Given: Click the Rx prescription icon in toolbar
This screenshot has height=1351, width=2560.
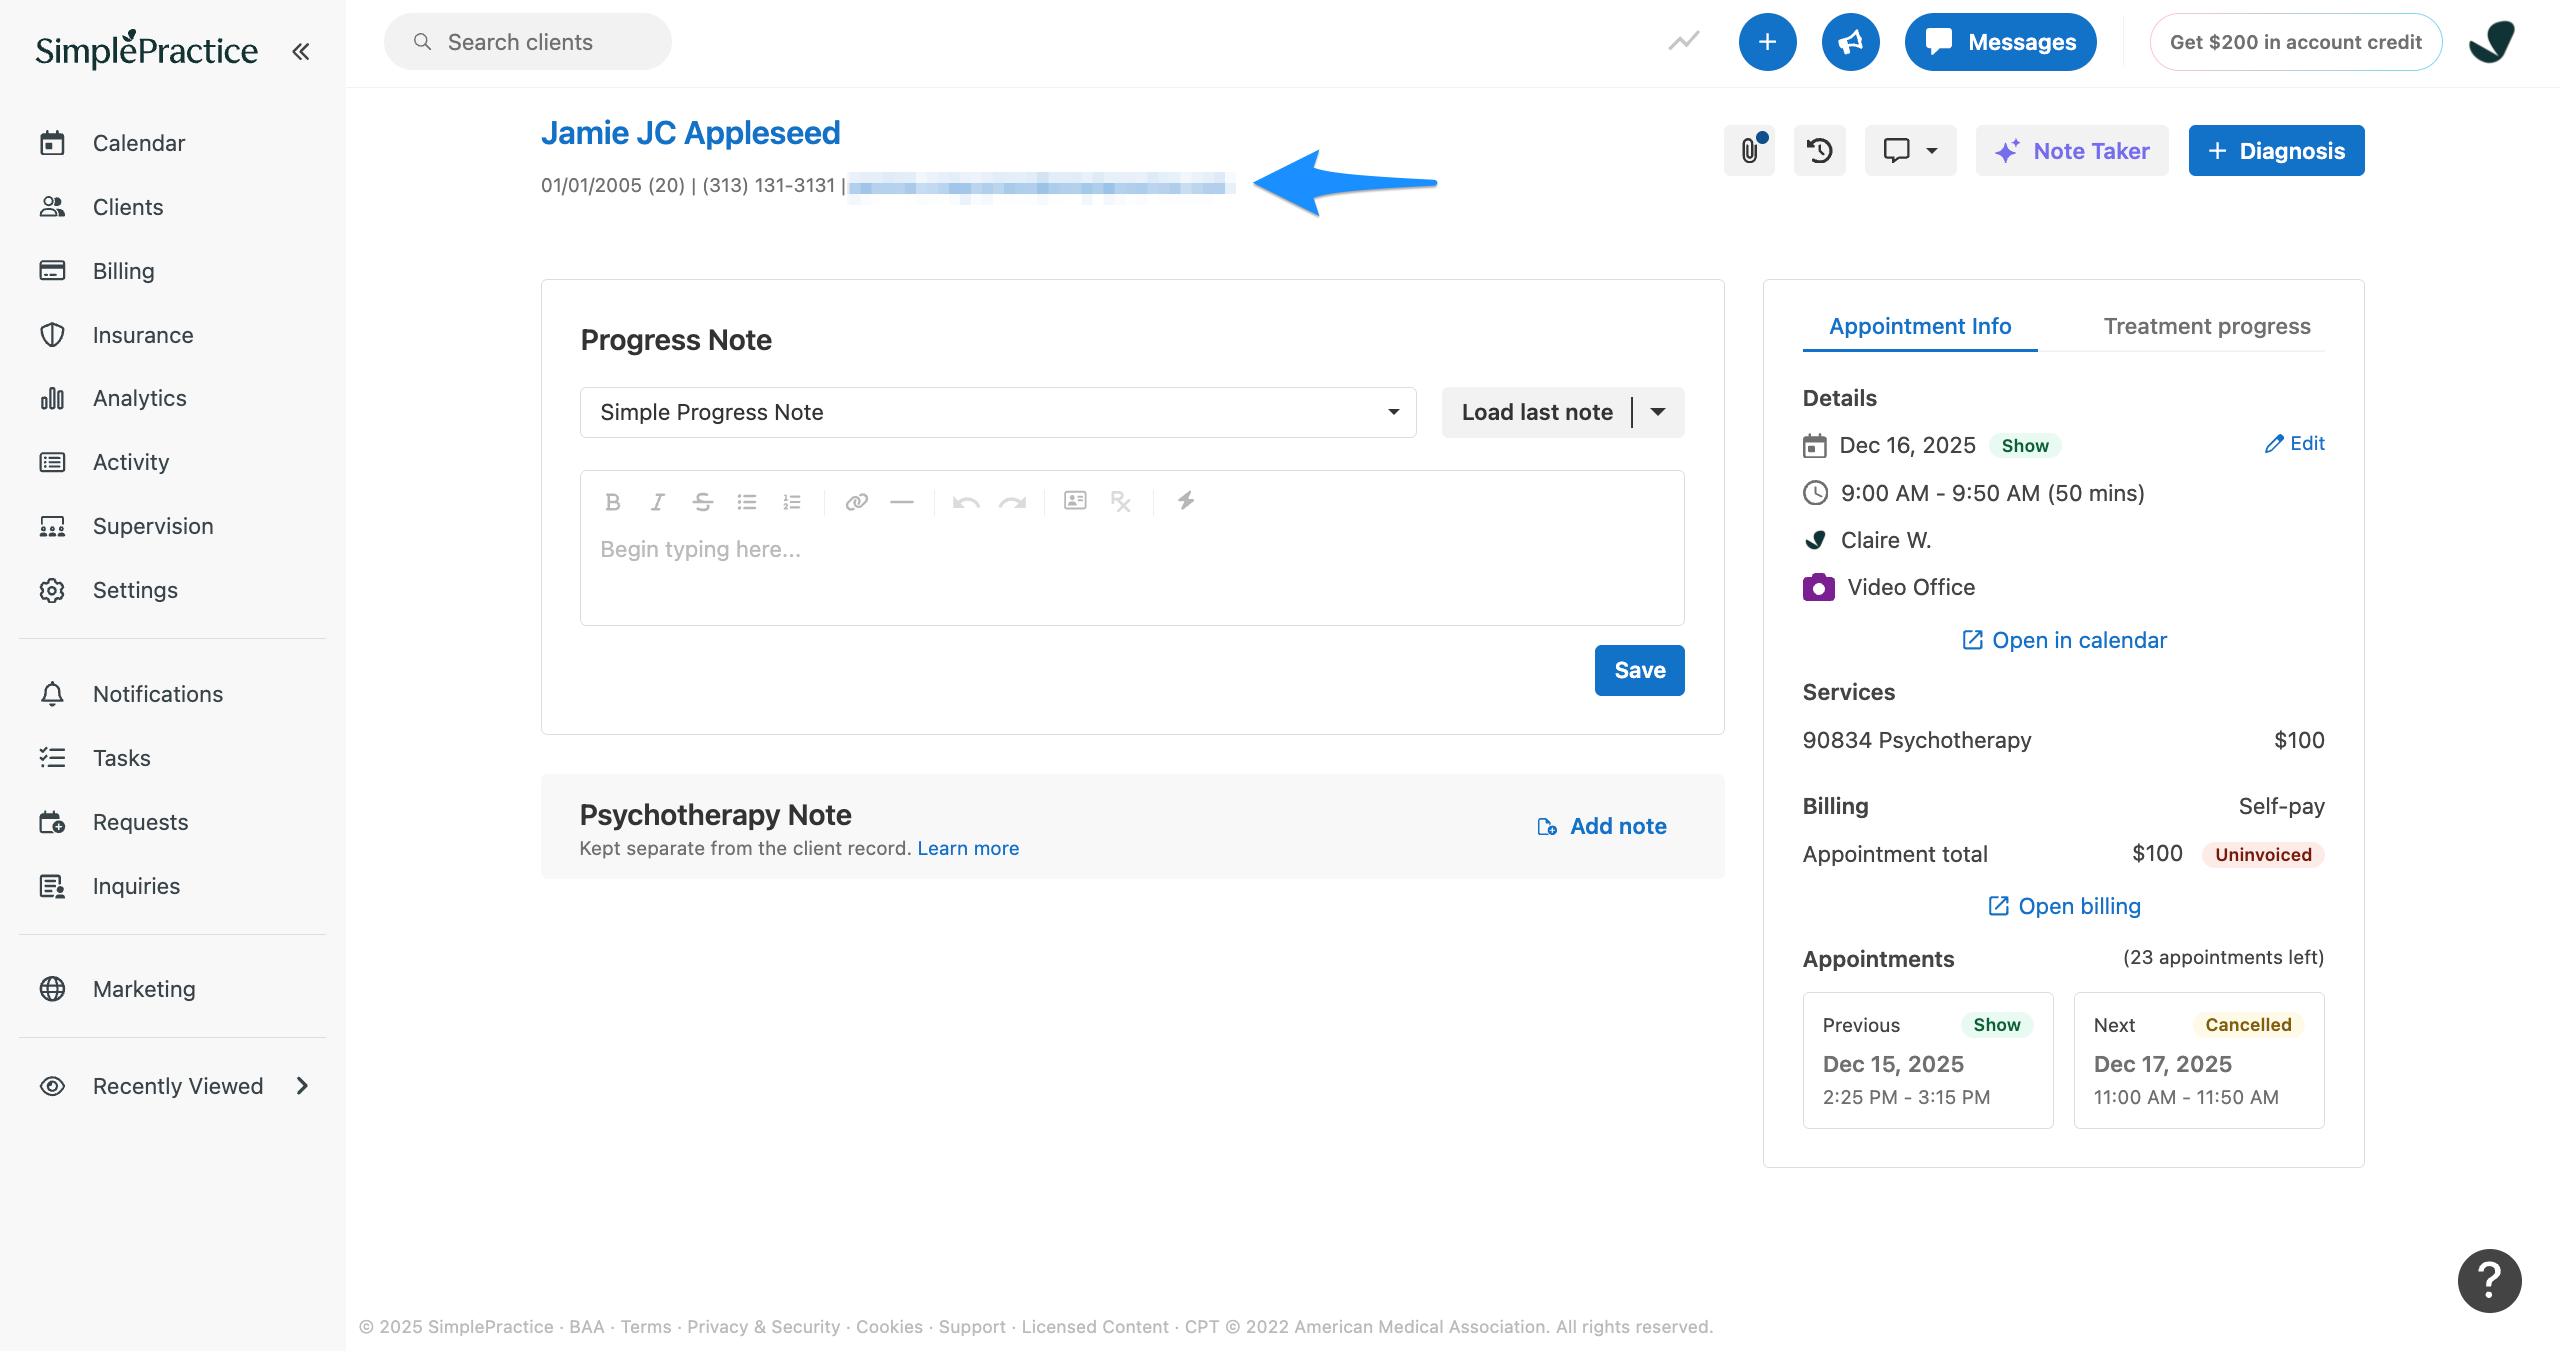Looking at the screenshot, I should pyautogui.click(x=1121, y=501).
